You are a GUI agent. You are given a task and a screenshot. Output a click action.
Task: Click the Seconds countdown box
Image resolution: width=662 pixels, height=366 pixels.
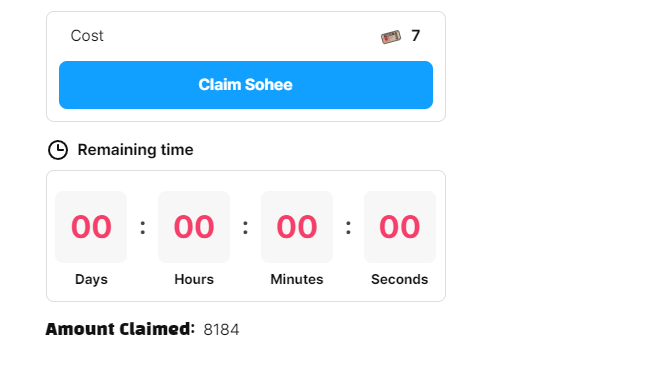[x=400, y=227]
